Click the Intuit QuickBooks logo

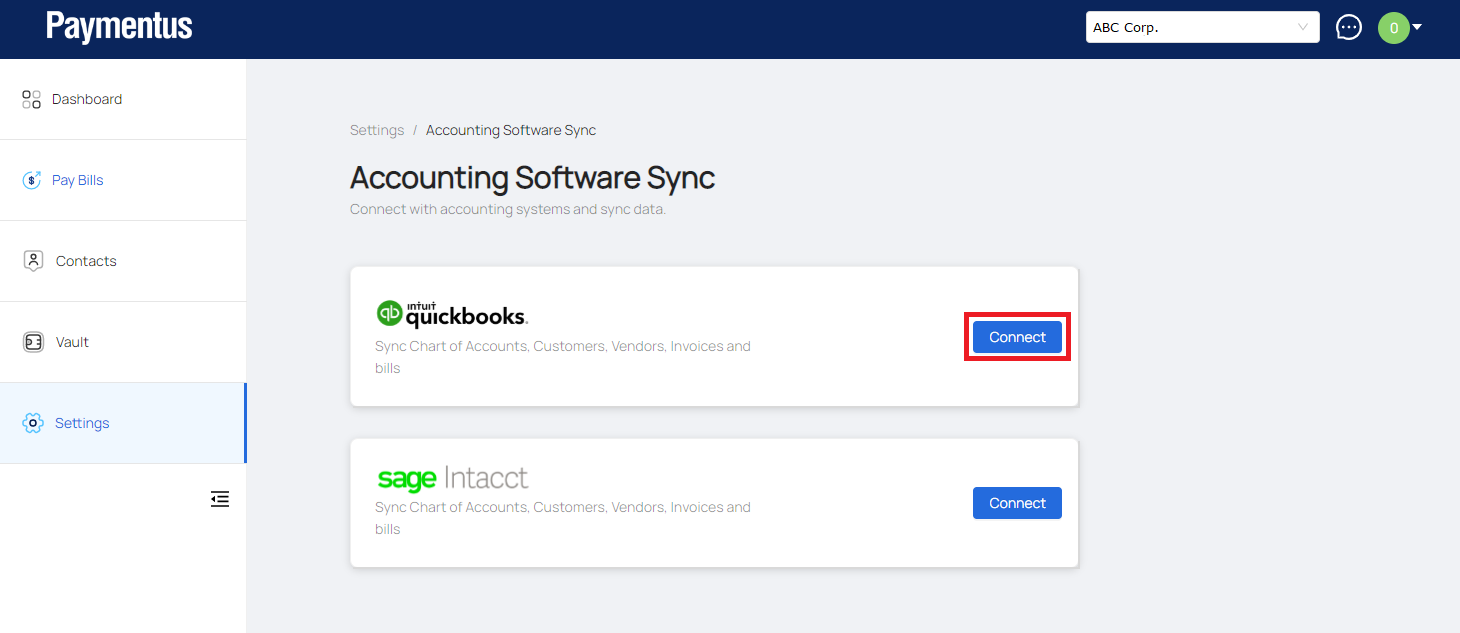(x=451, y=314)
